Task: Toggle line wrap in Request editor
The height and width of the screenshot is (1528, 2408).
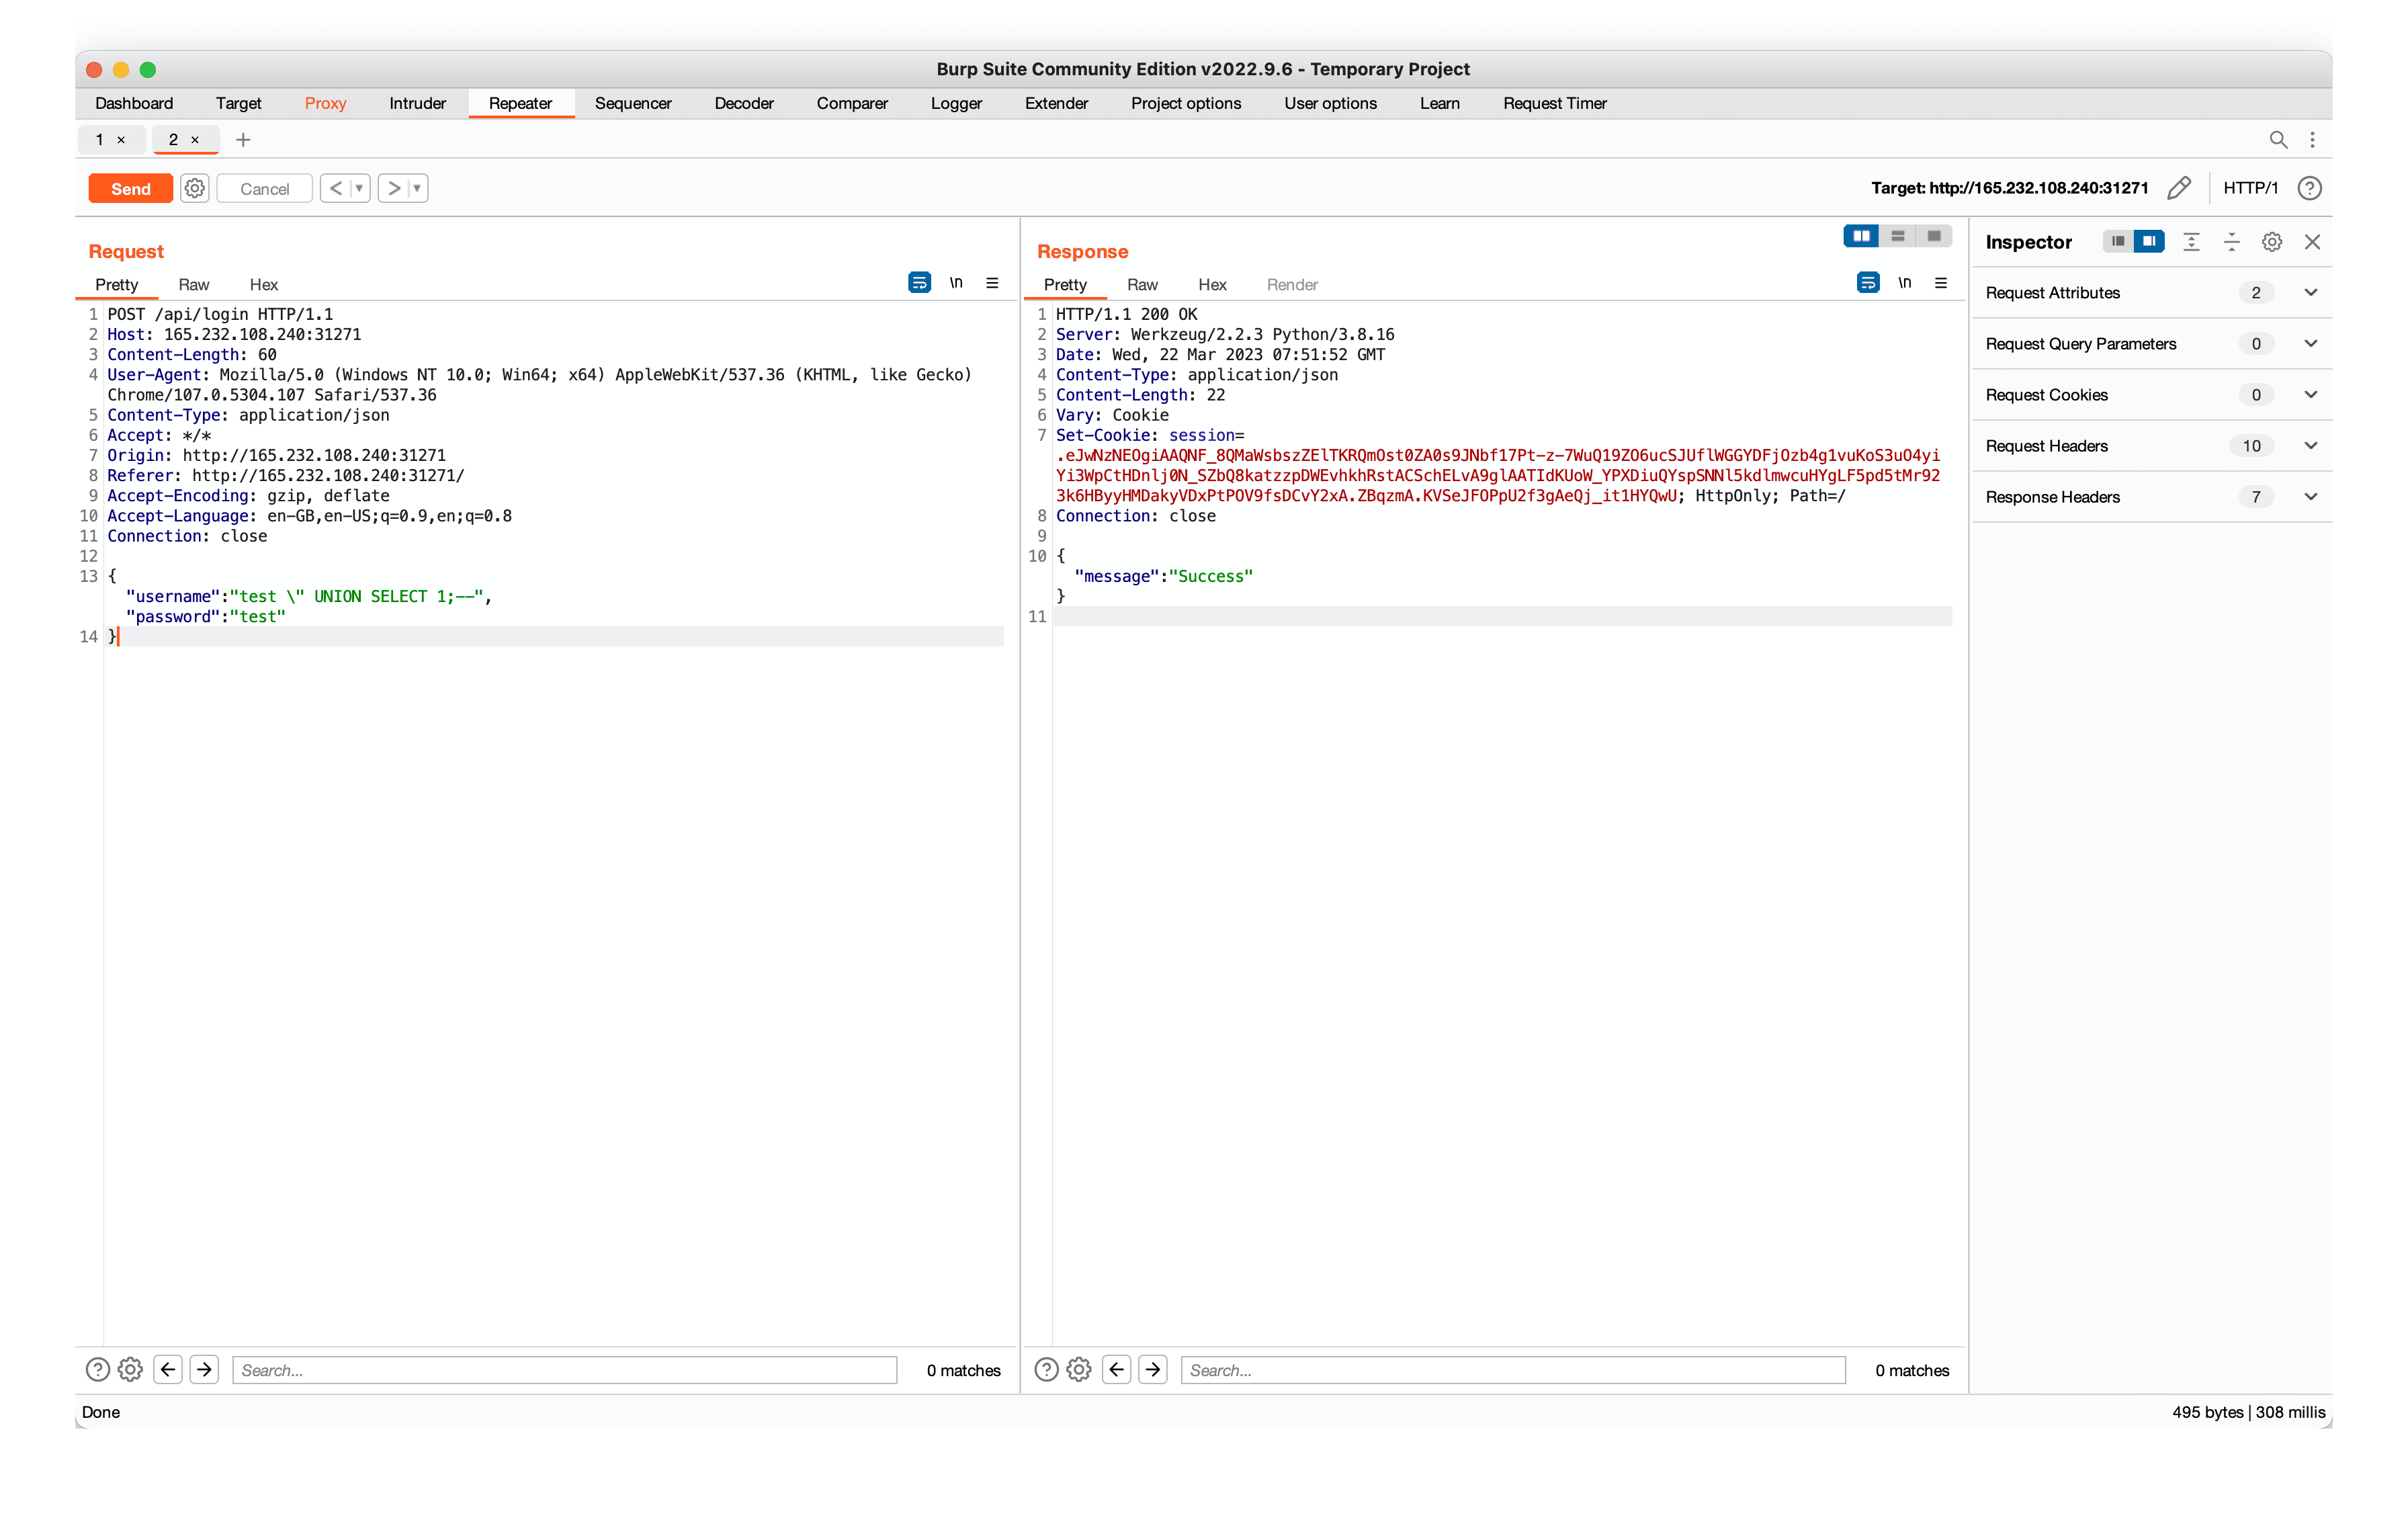Action: (919, 283)
